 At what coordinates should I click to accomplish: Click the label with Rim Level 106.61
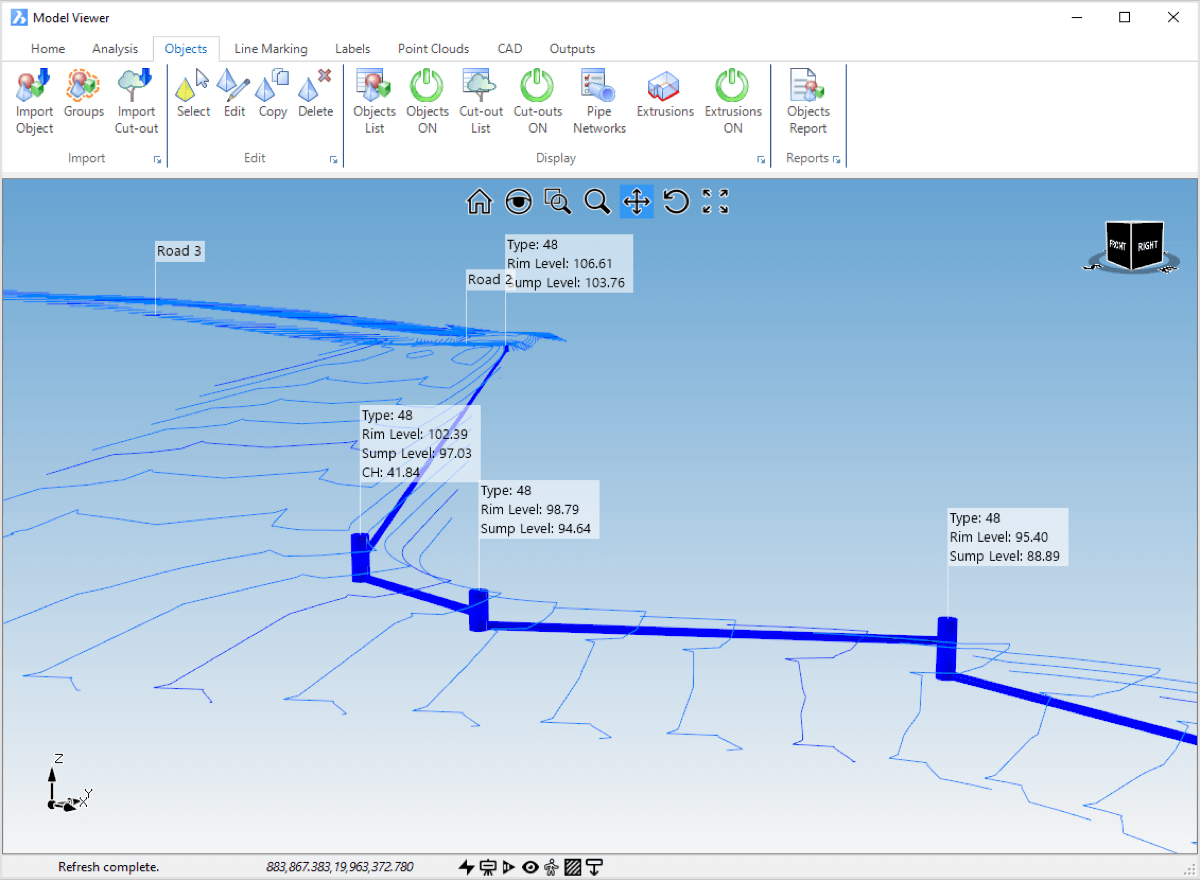(569, 264)
